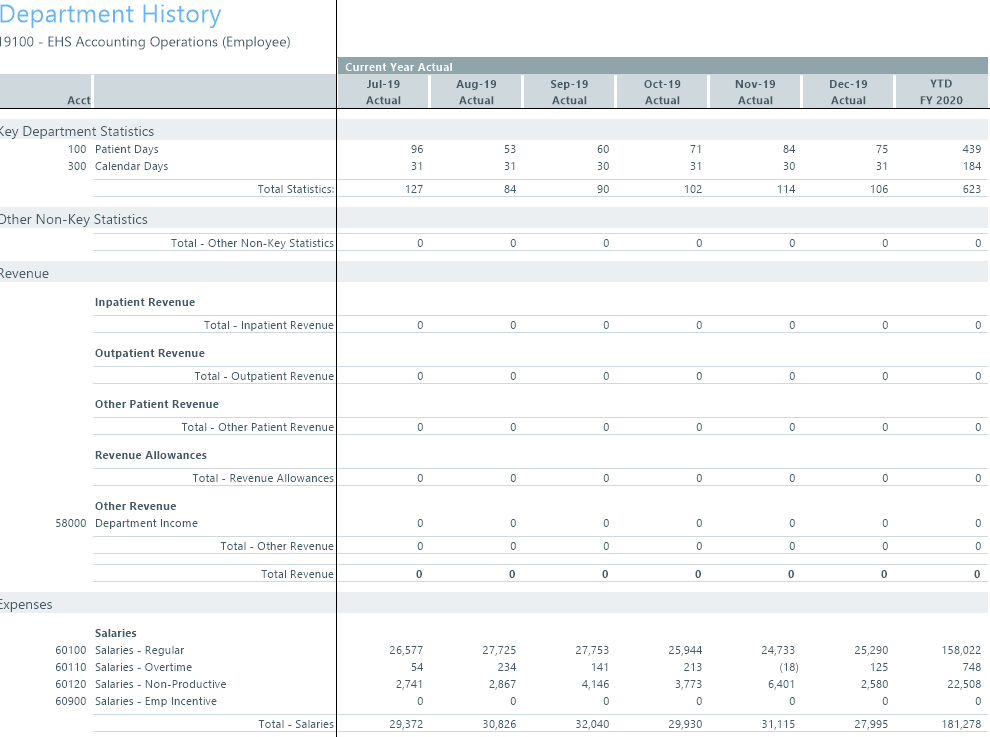Select the Expenses section header

point(27,604)
